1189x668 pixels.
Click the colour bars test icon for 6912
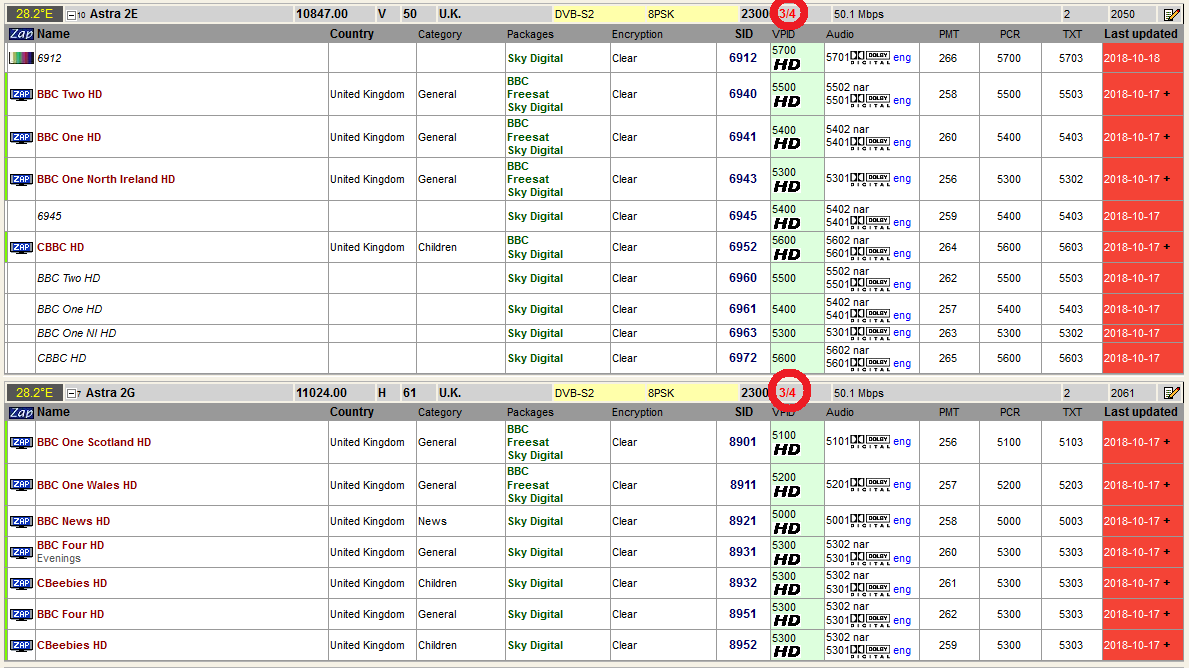point(21,58)
